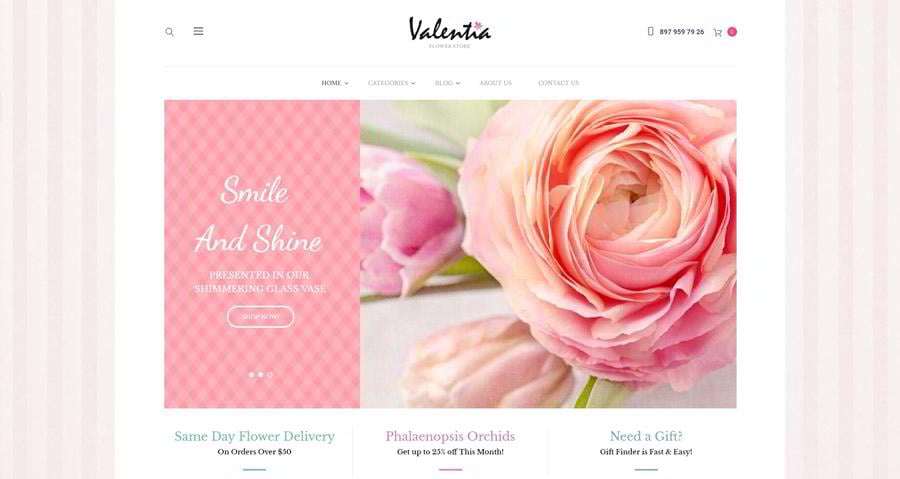Open the Contact Us menu item
Viewport: 900px width, 479px height.
(x=558, y=83)
